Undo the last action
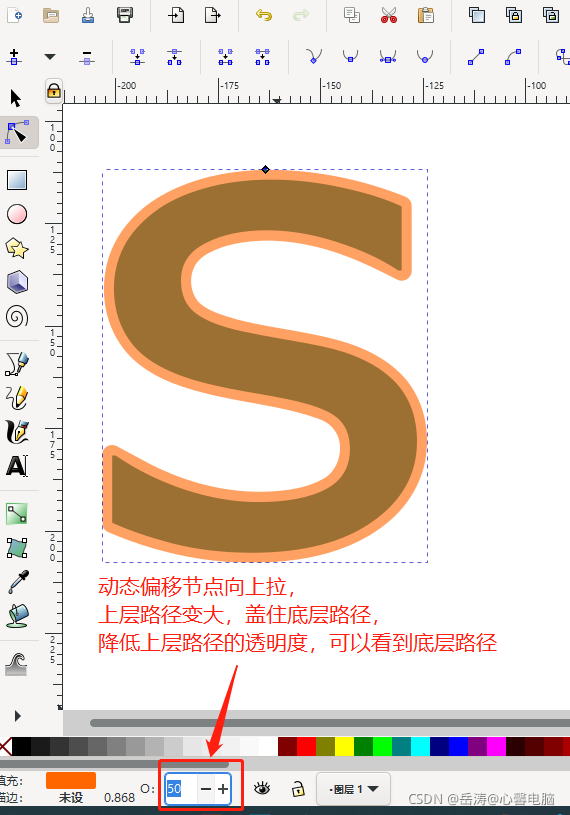The height and width of the screenshot is (815, 570). (x=264, y=15)
